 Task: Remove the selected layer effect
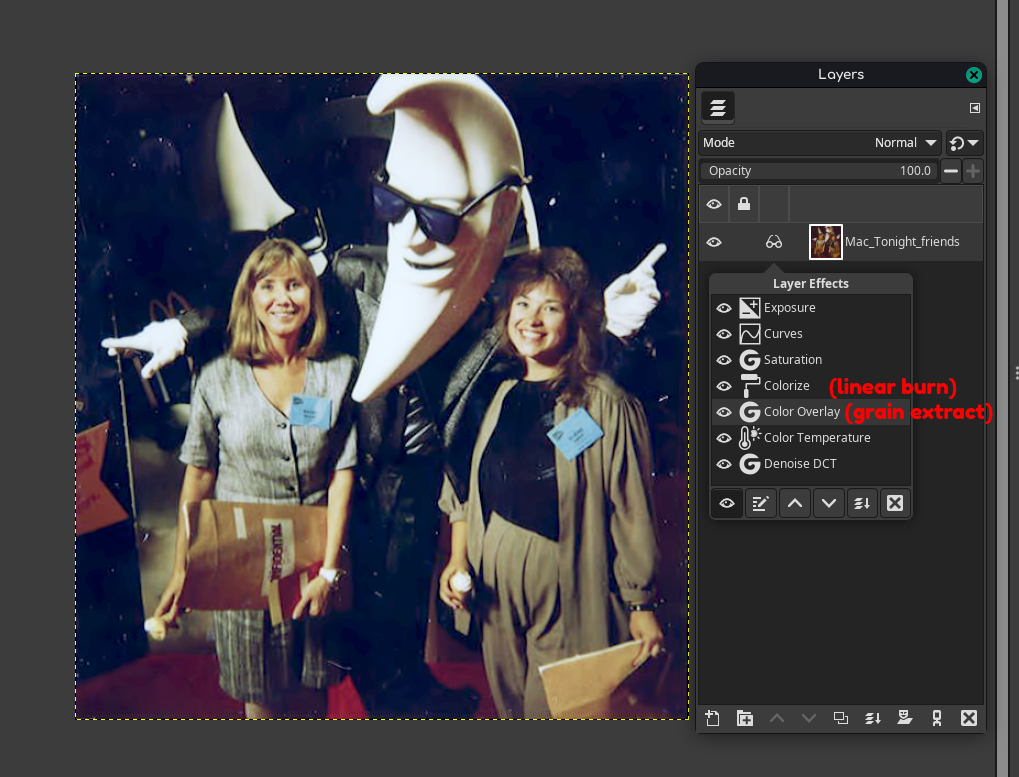click(895, 503)
